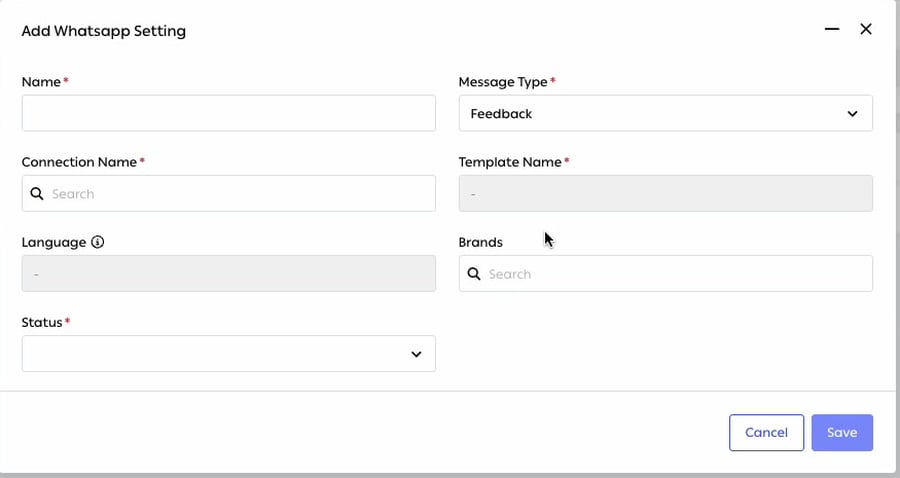Open the empty Status dropdown
Screen dimensions: 900x478
(228, 353)
